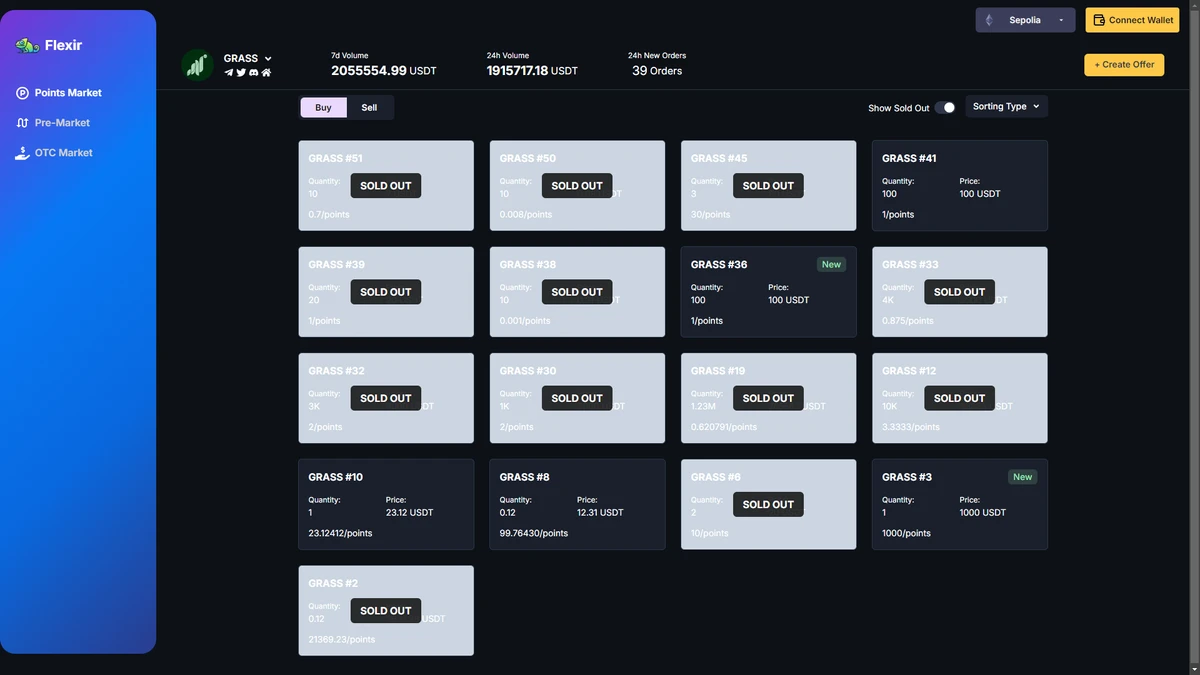Click the 23.12 USDT price
This screenshot has height=675, width=1200.
pyautogui.click(x=410, y=512)
